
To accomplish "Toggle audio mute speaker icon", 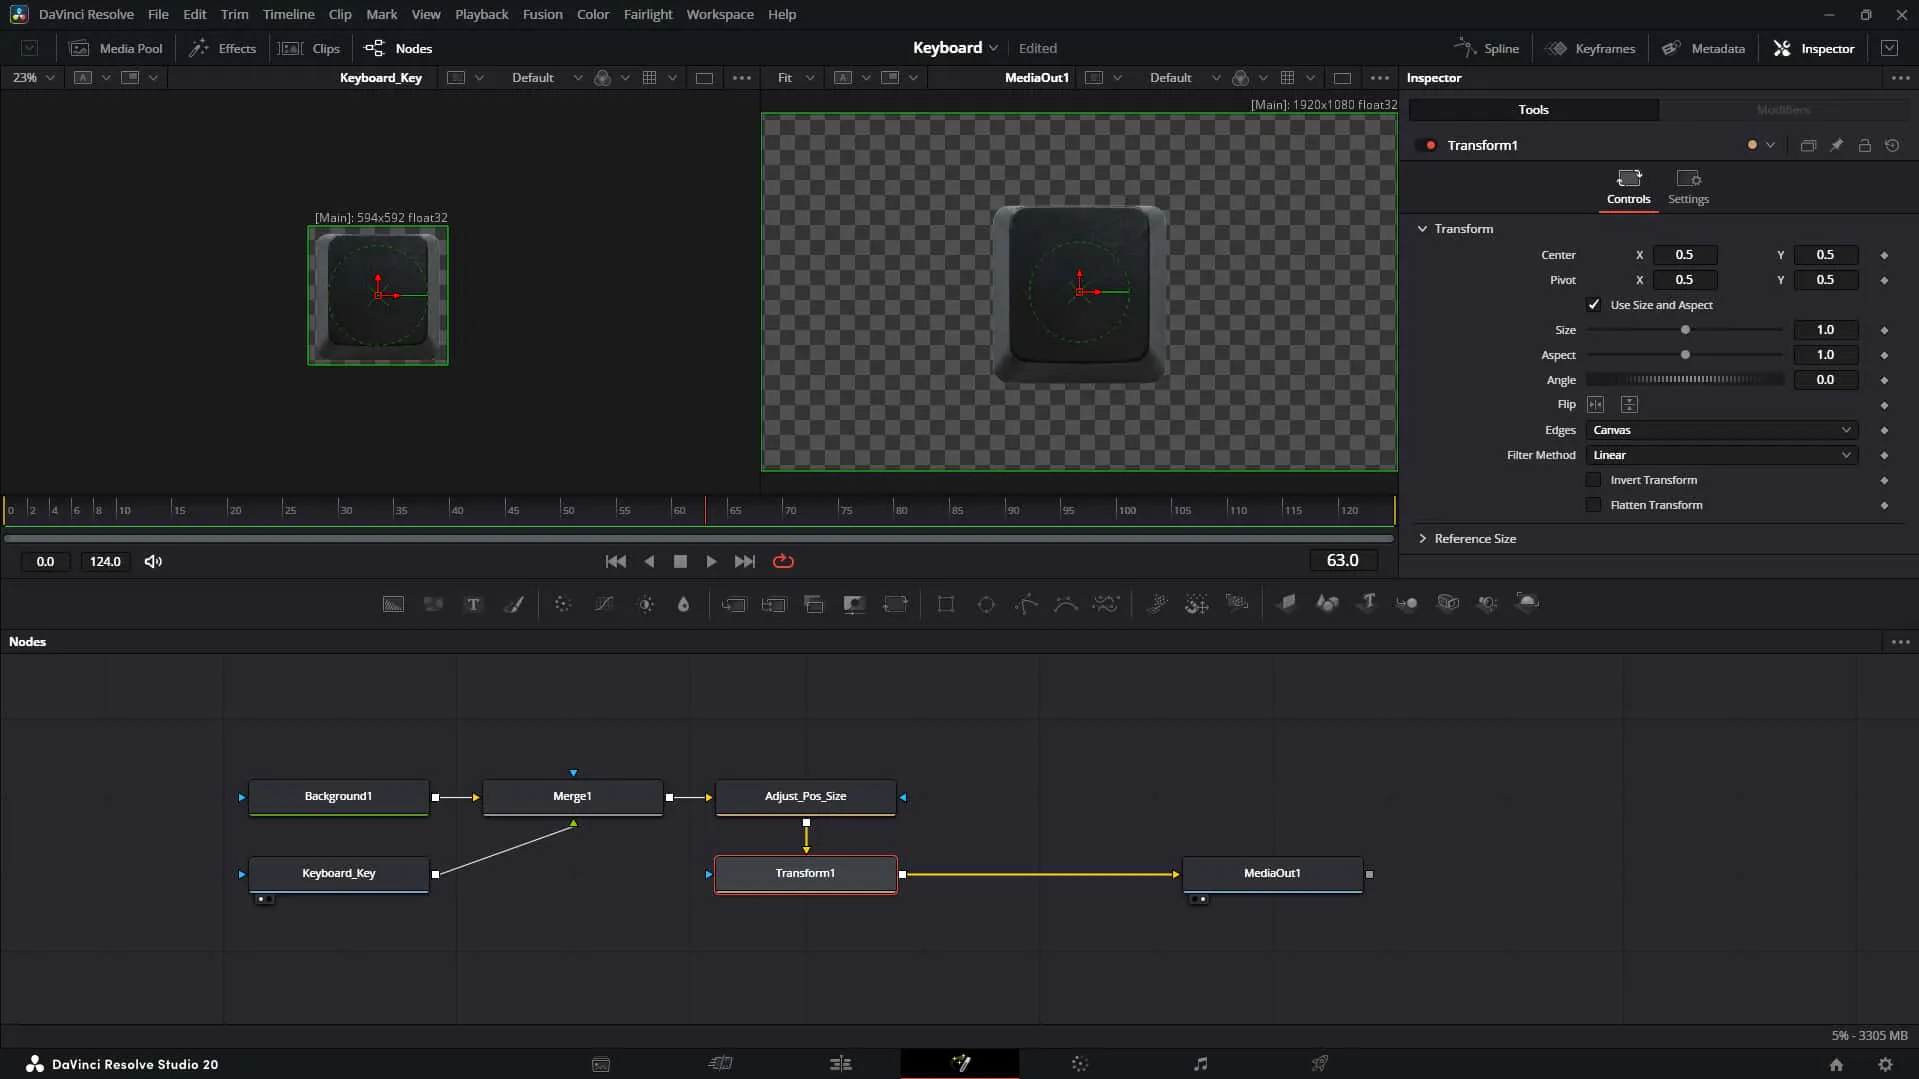I will click(153, 562).
